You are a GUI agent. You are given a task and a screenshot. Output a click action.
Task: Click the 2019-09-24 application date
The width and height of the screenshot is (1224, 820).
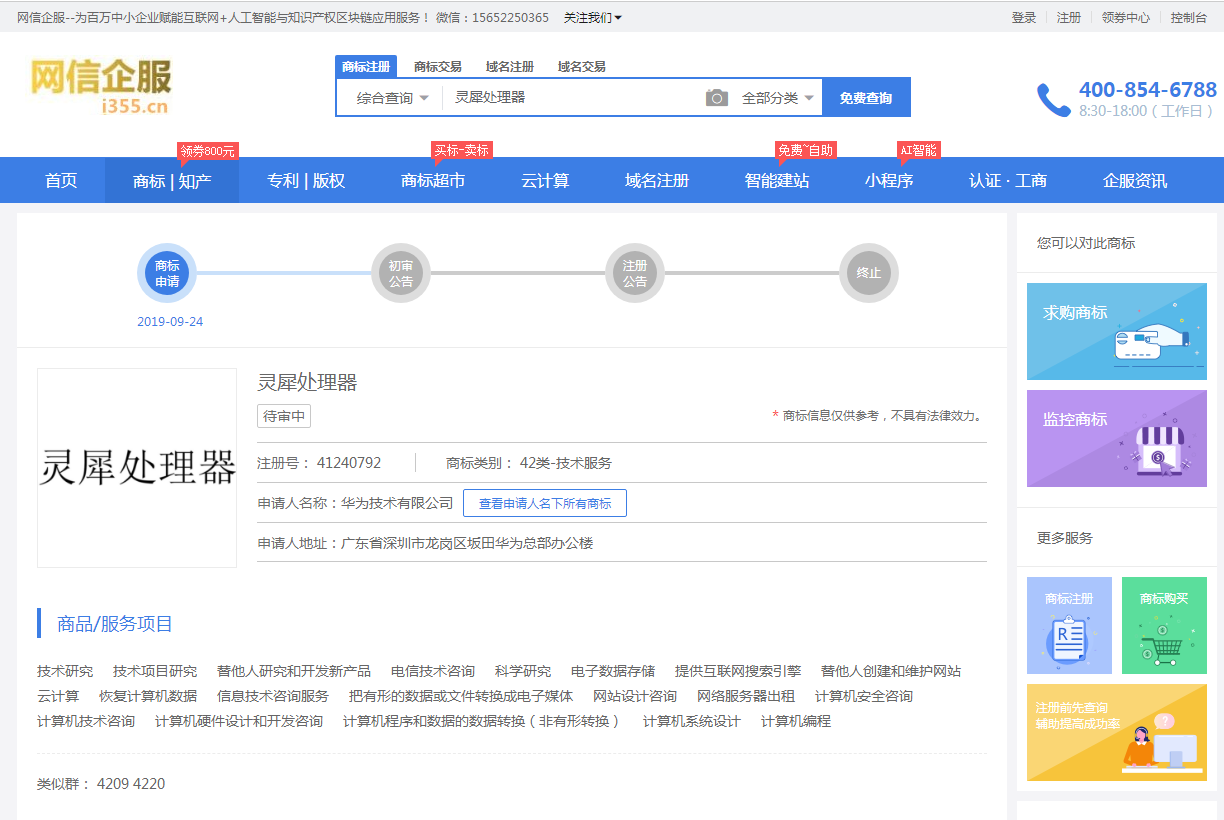click(x=170, y=322)
